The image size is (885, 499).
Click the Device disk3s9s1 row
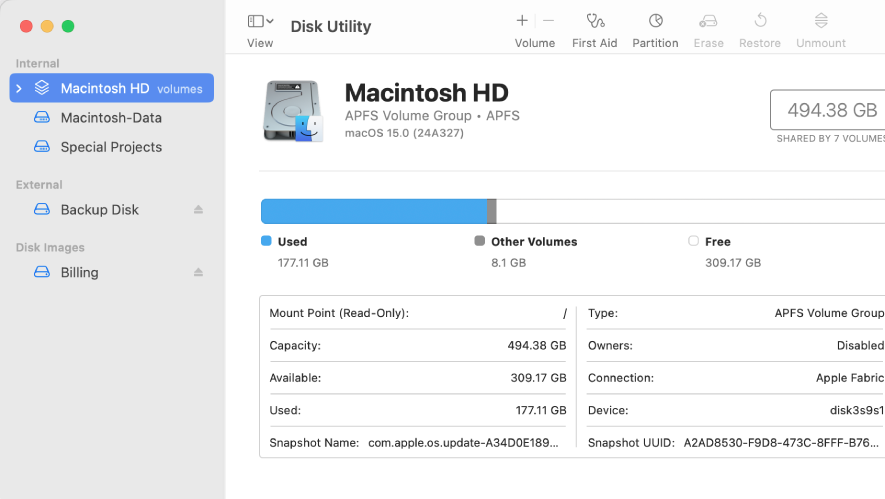(x=736, y=410)
